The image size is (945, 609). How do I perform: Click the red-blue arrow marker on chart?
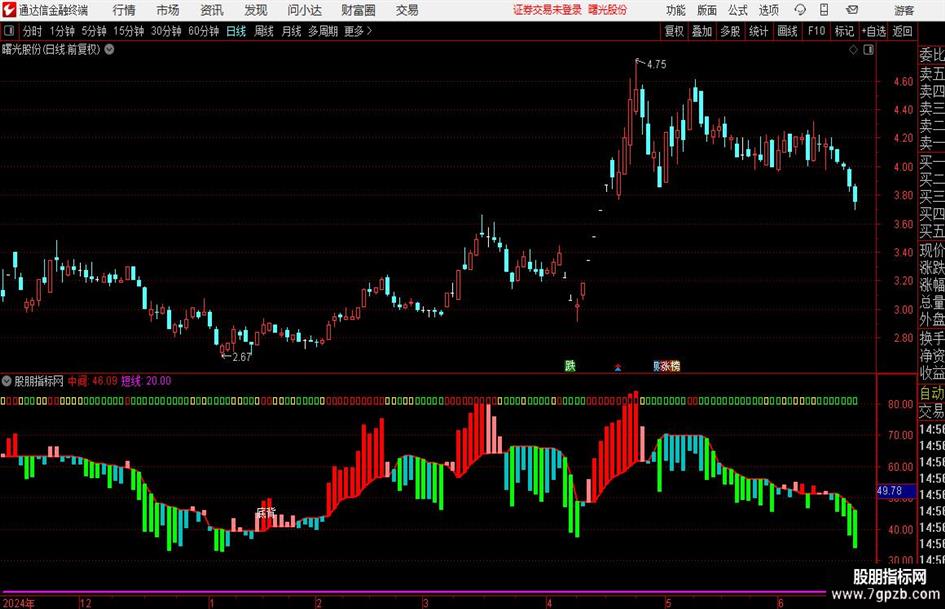(x=618, y=367)
